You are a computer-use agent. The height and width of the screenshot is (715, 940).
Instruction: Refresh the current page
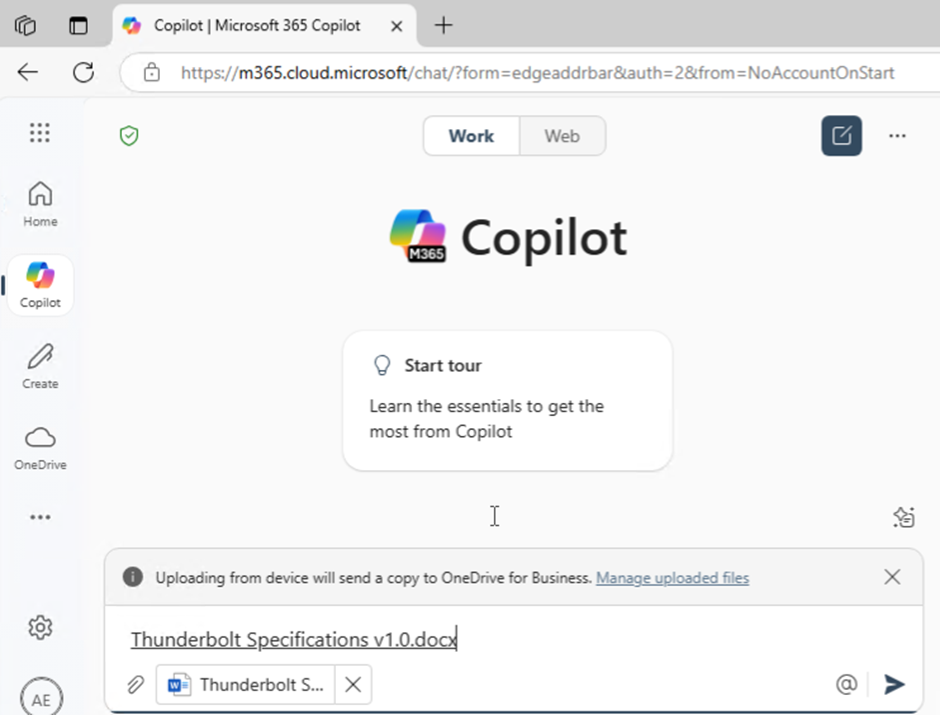click(83, 73)
